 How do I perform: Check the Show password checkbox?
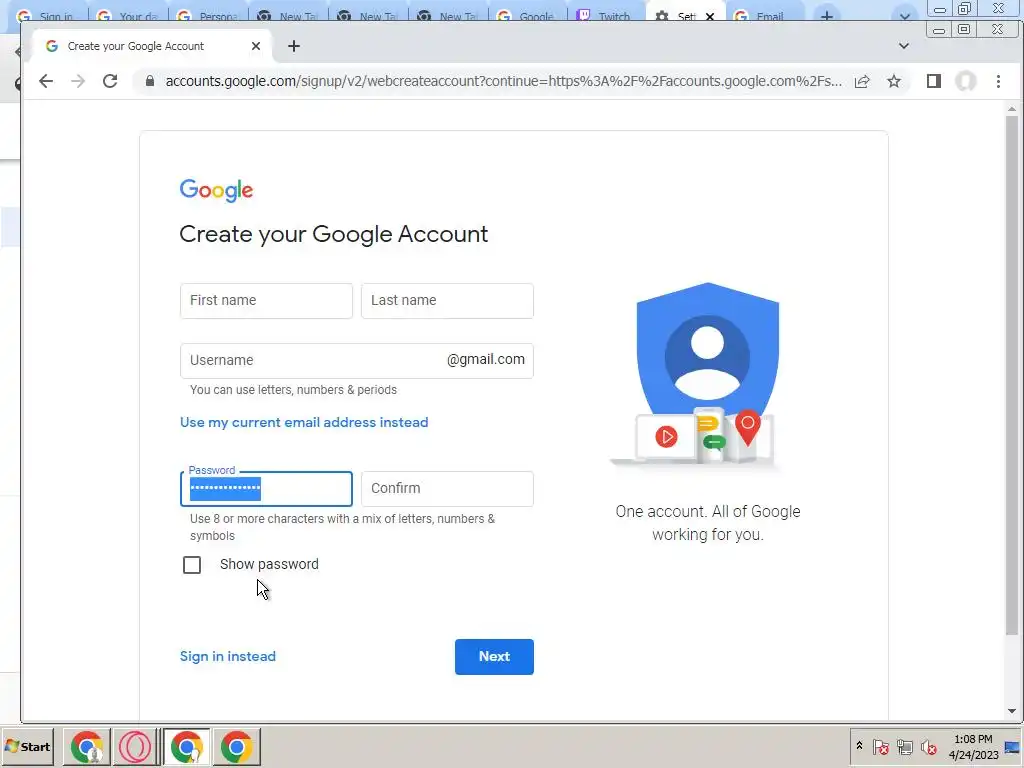click(x=192, y=565)
